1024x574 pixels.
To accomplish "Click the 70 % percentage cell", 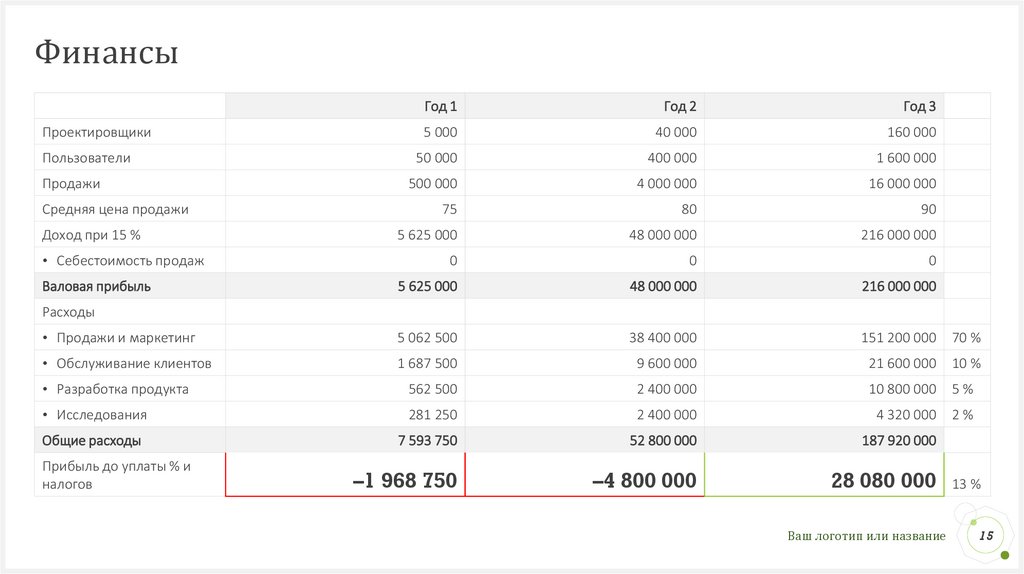I will click(x=967, y=337).
